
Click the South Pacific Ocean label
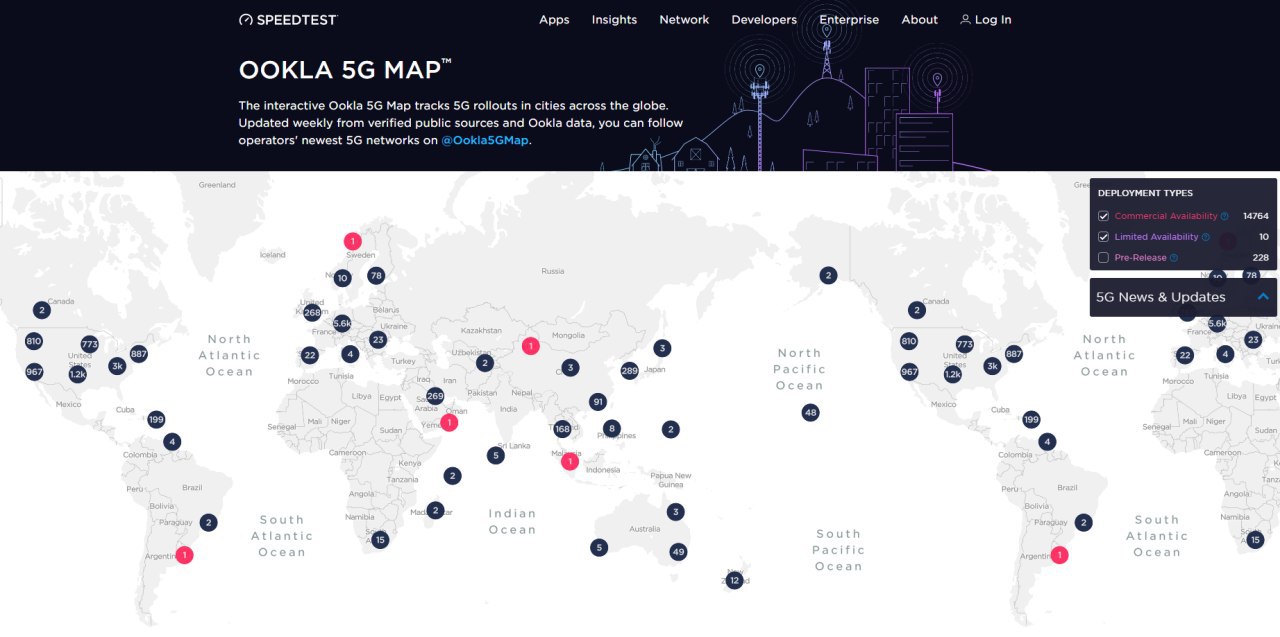[x=839, y=550]
